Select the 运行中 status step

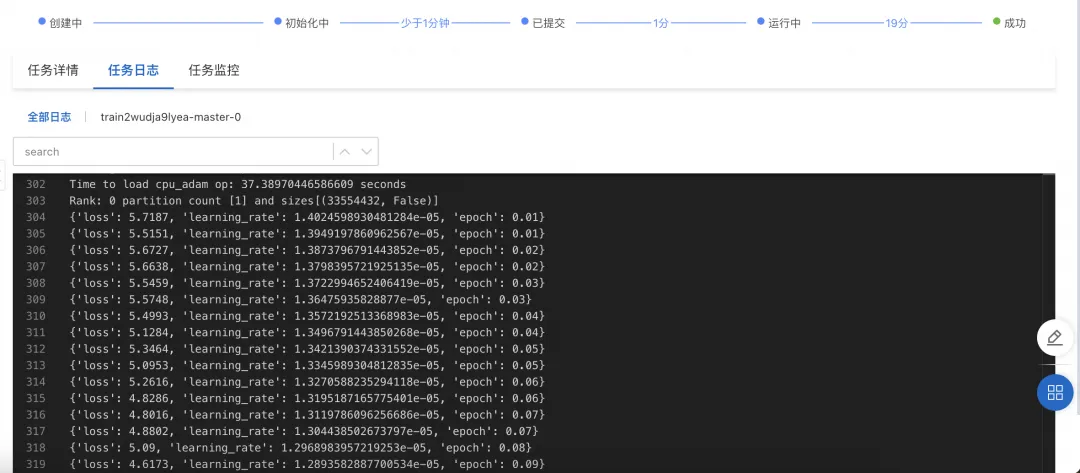(779, 23)
